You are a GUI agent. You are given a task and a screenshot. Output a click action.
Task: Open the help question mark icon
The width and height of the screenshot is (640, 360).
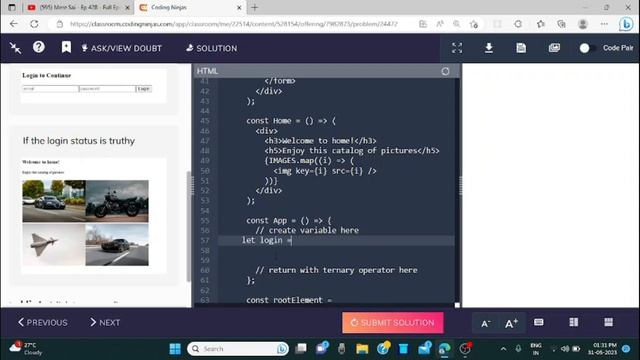point(39,47)
